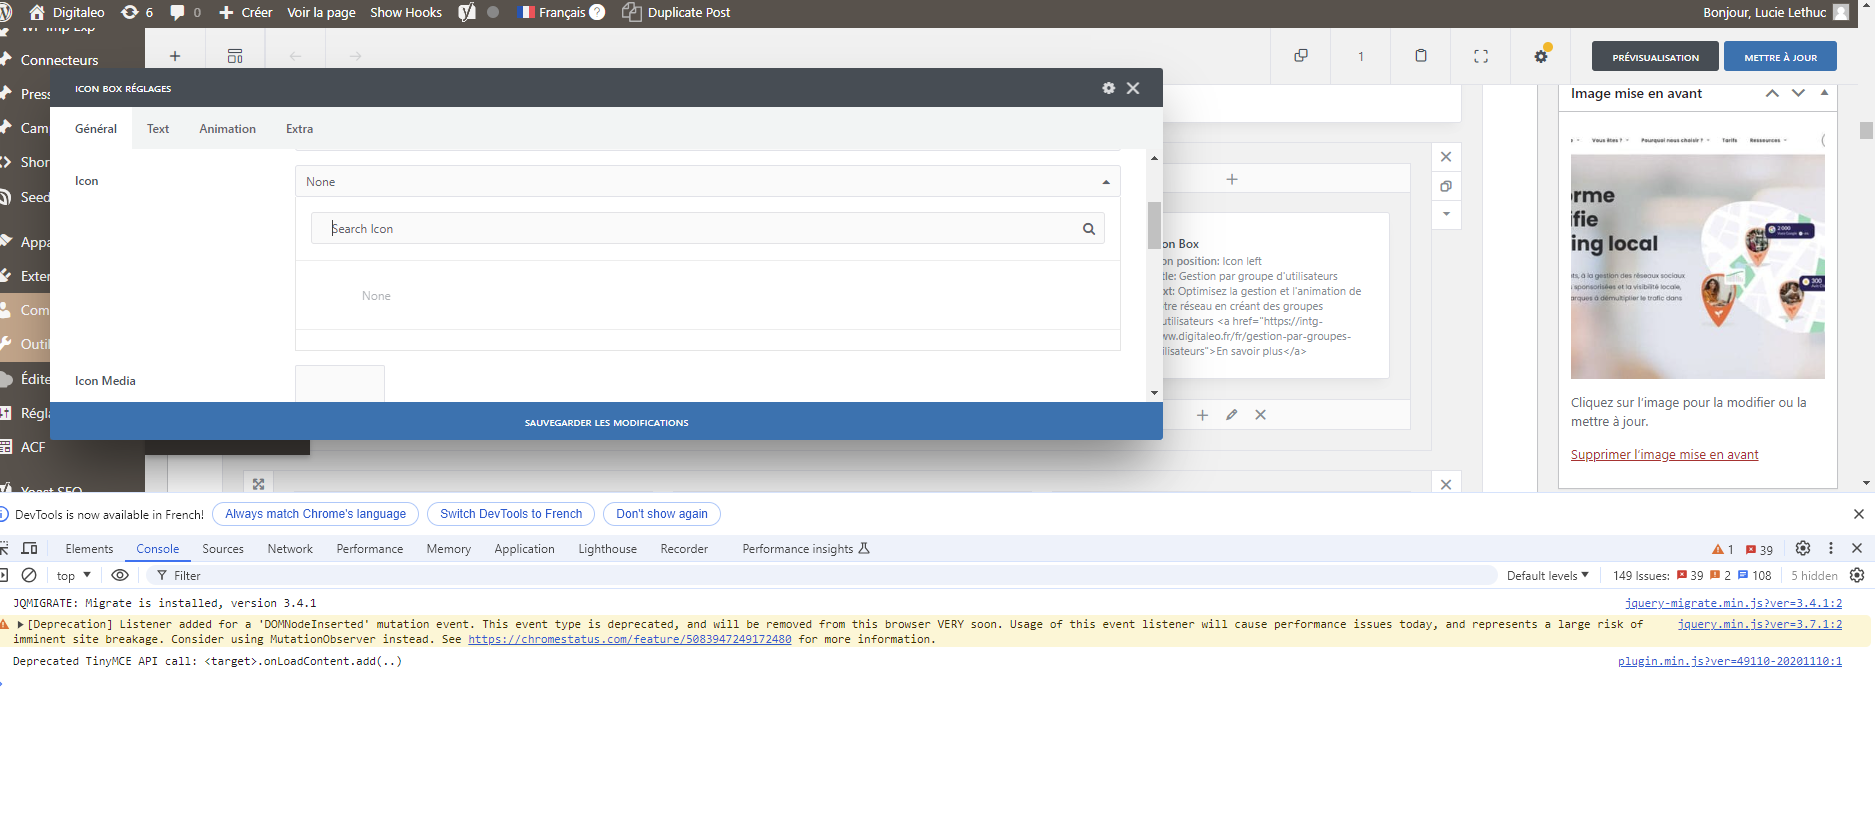Image resolution: width=1875 pixels, height=816 pixels.
Task: Click the clear console icon
Action: pos(29,575)
